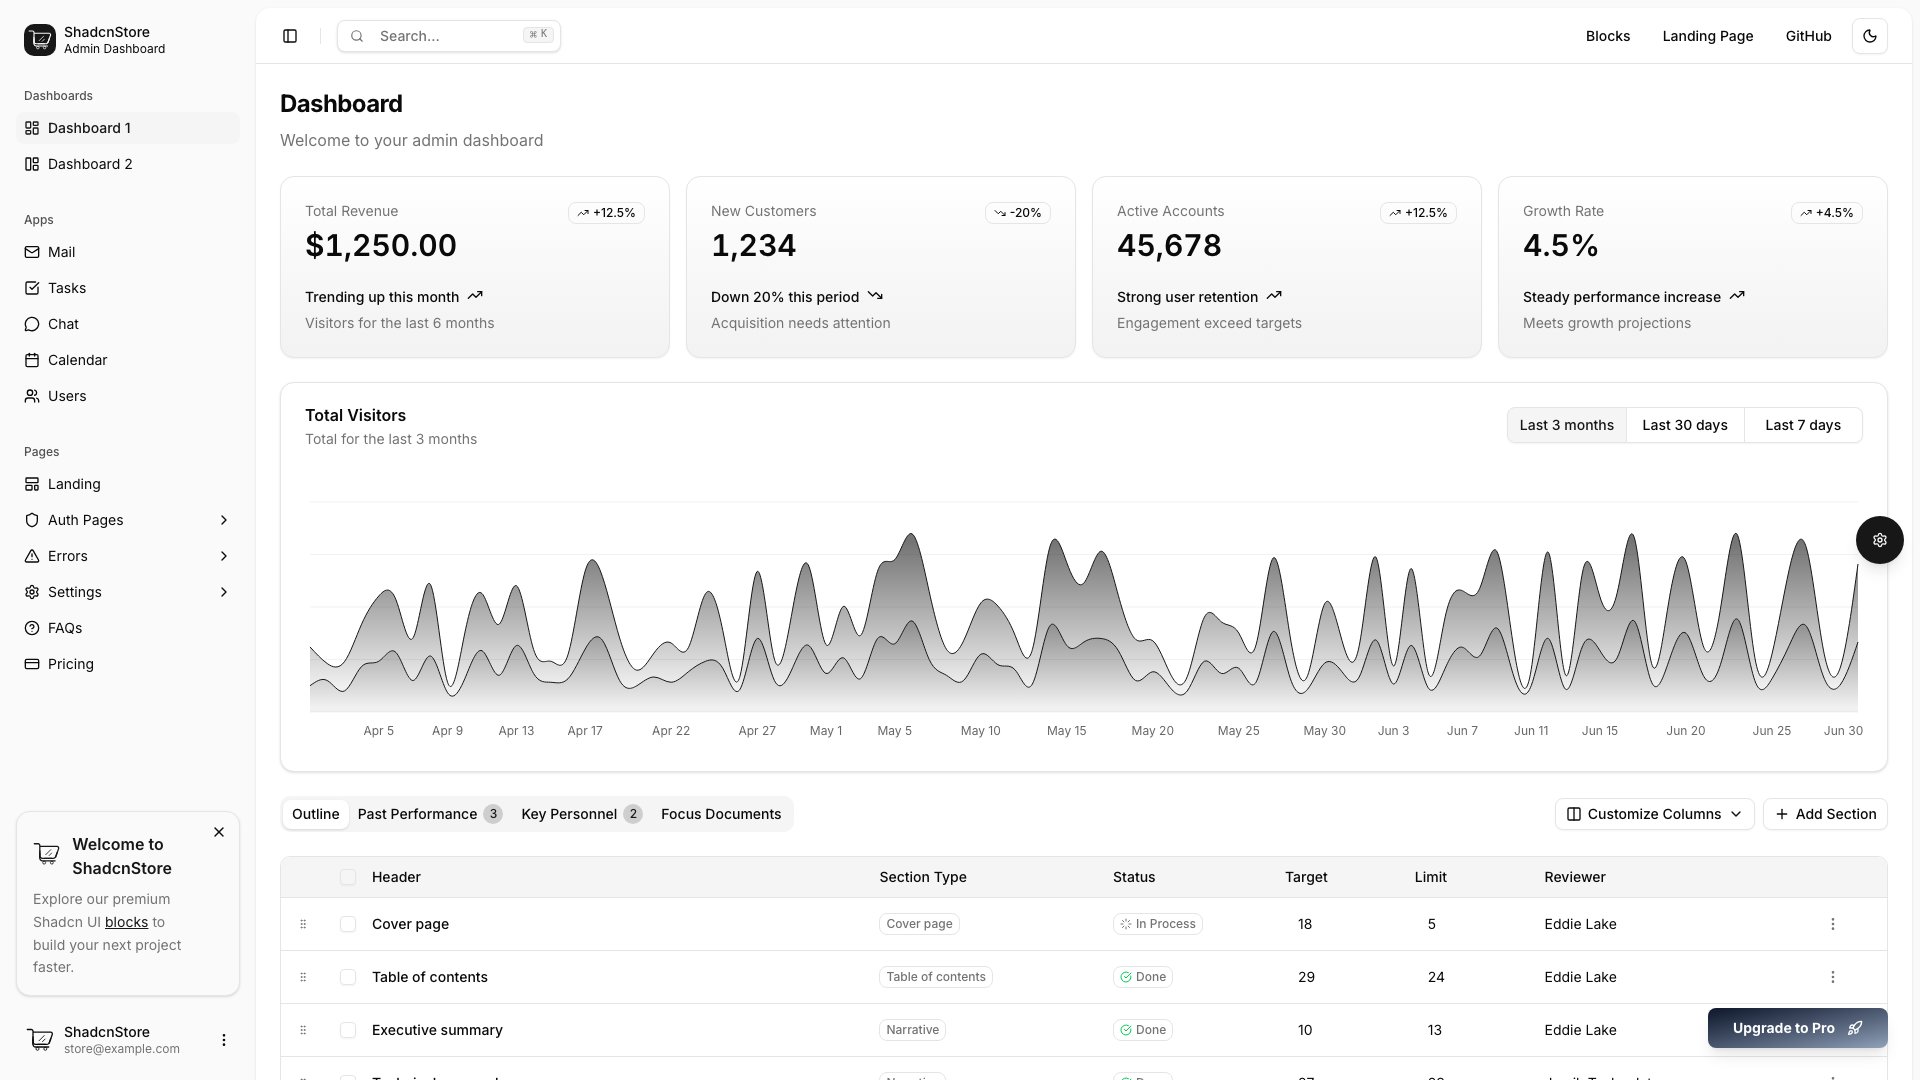This screenshot has width=1920, height=1080.
Task: Toggle dark mode with the moon icon
Action: coord(1870,36)
